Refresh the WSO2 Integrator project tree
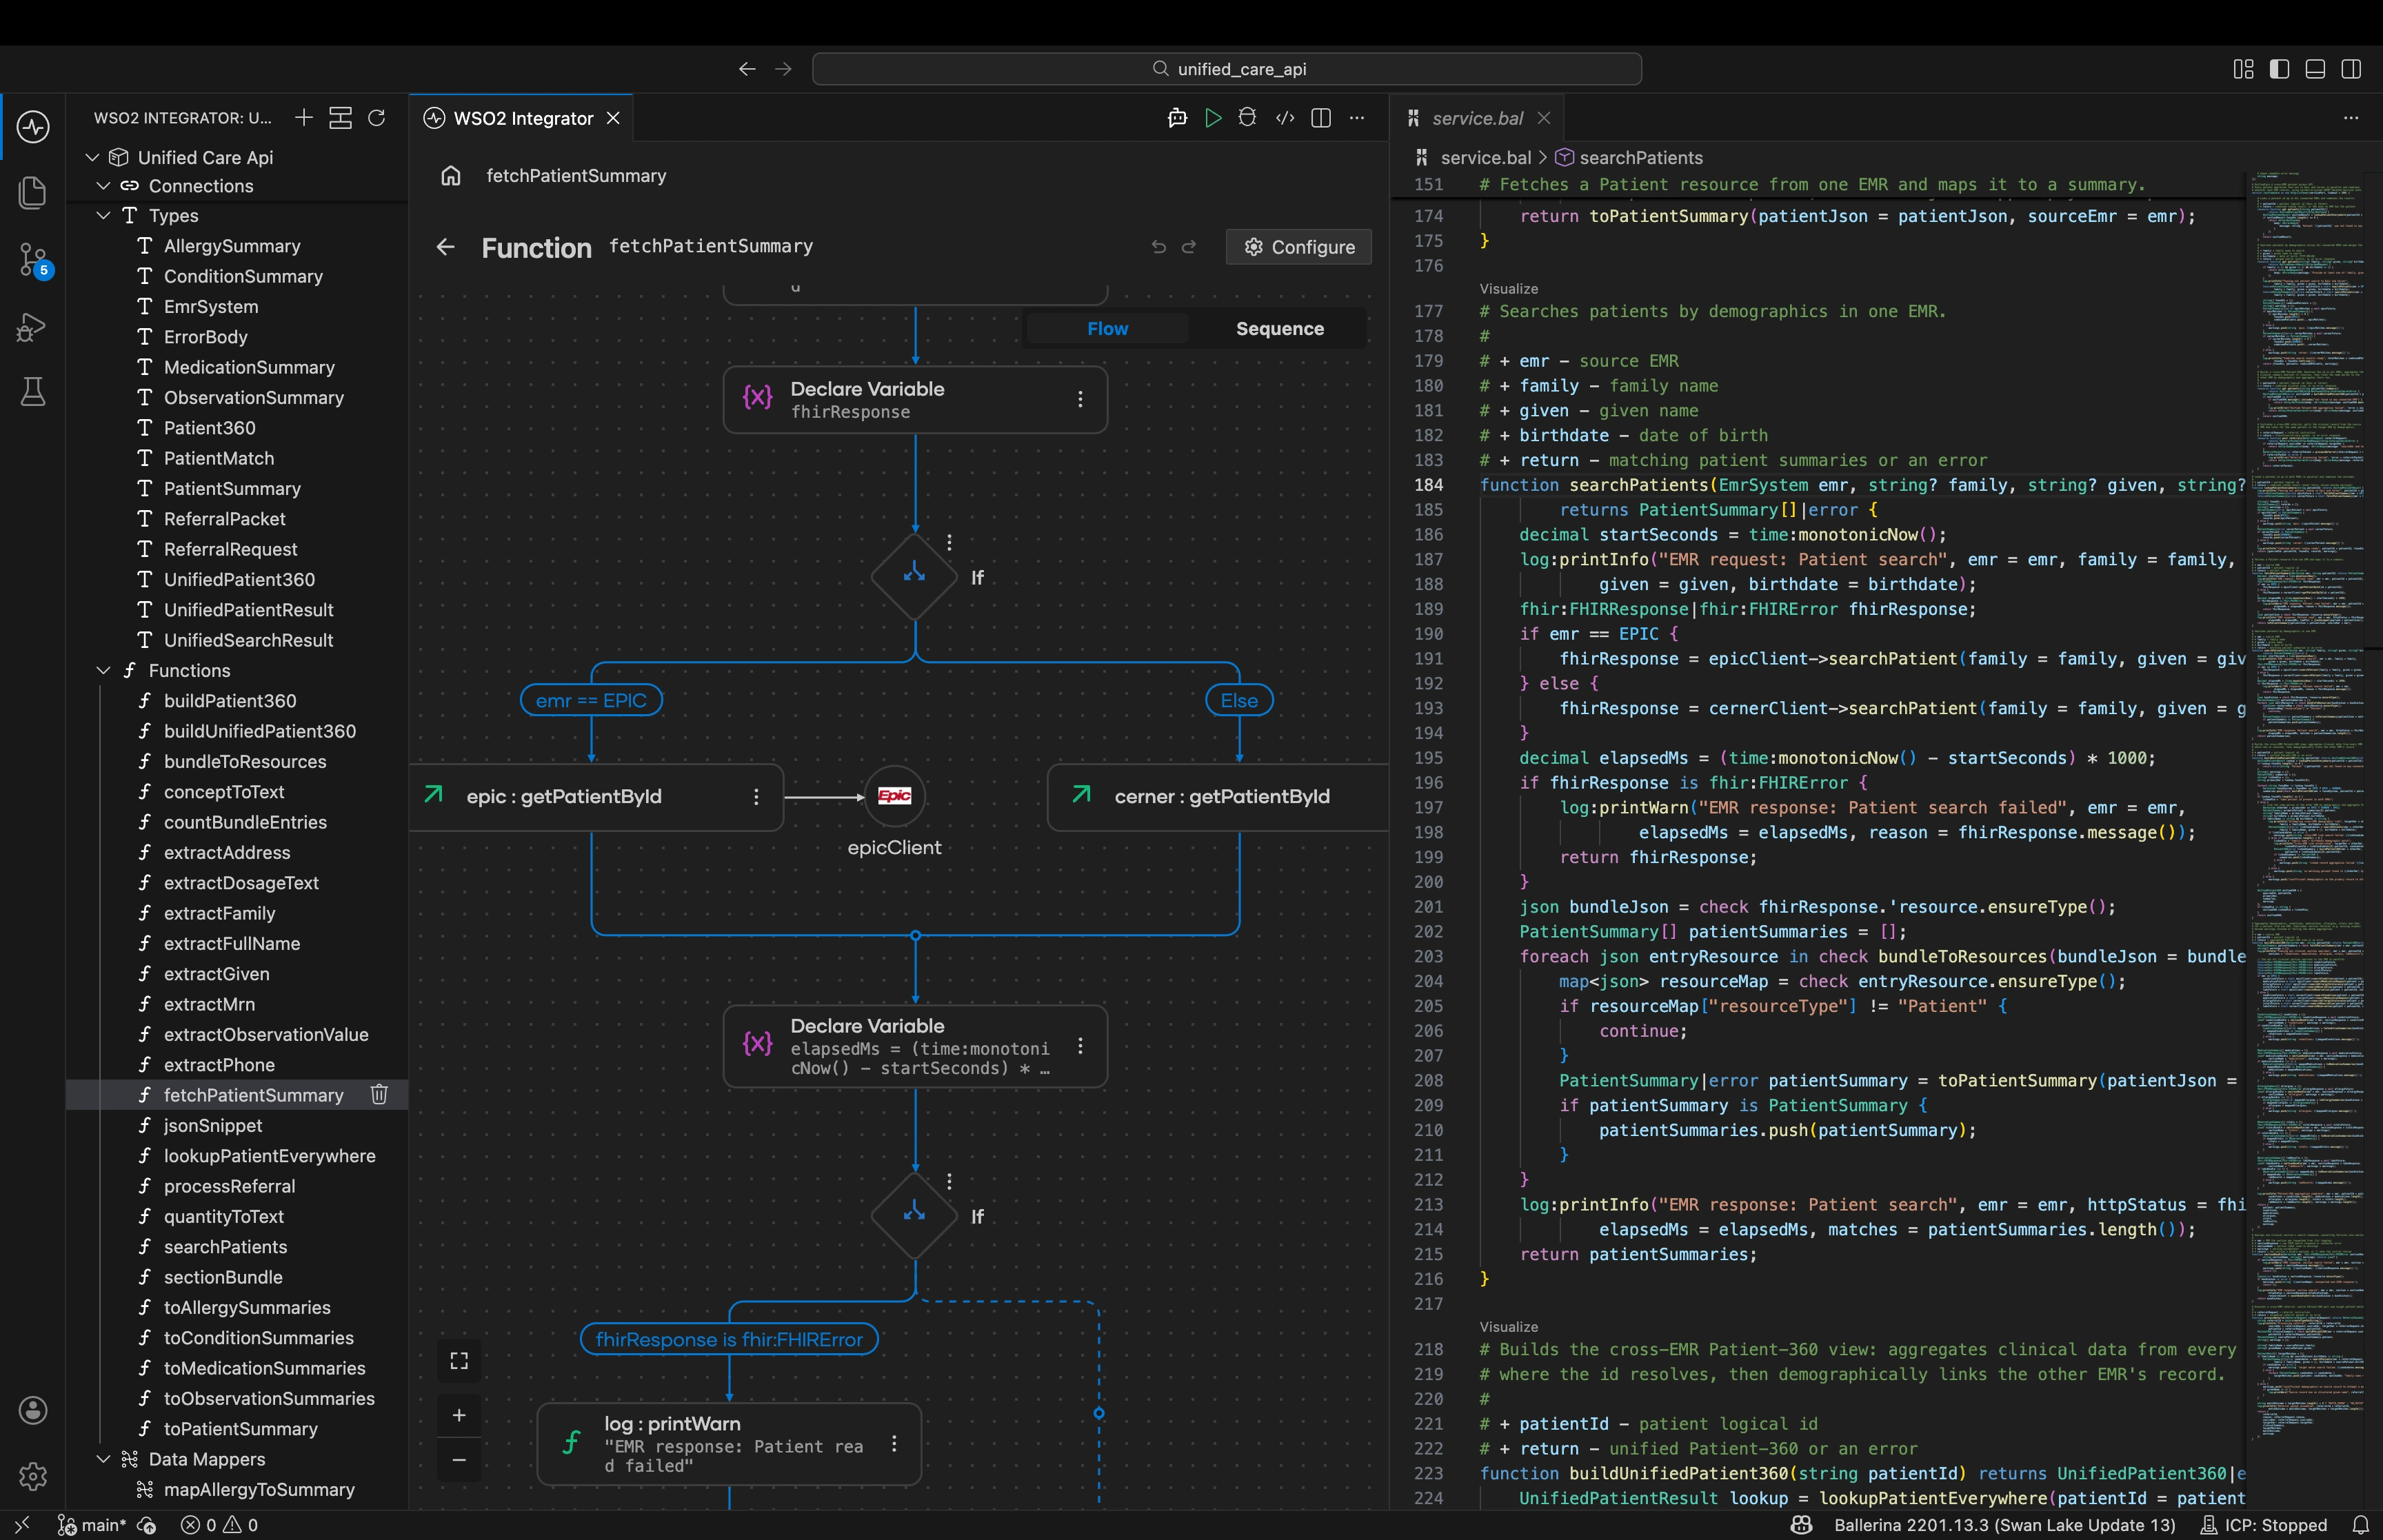Screen dimensions: 2383x1540 coord(377,118)
